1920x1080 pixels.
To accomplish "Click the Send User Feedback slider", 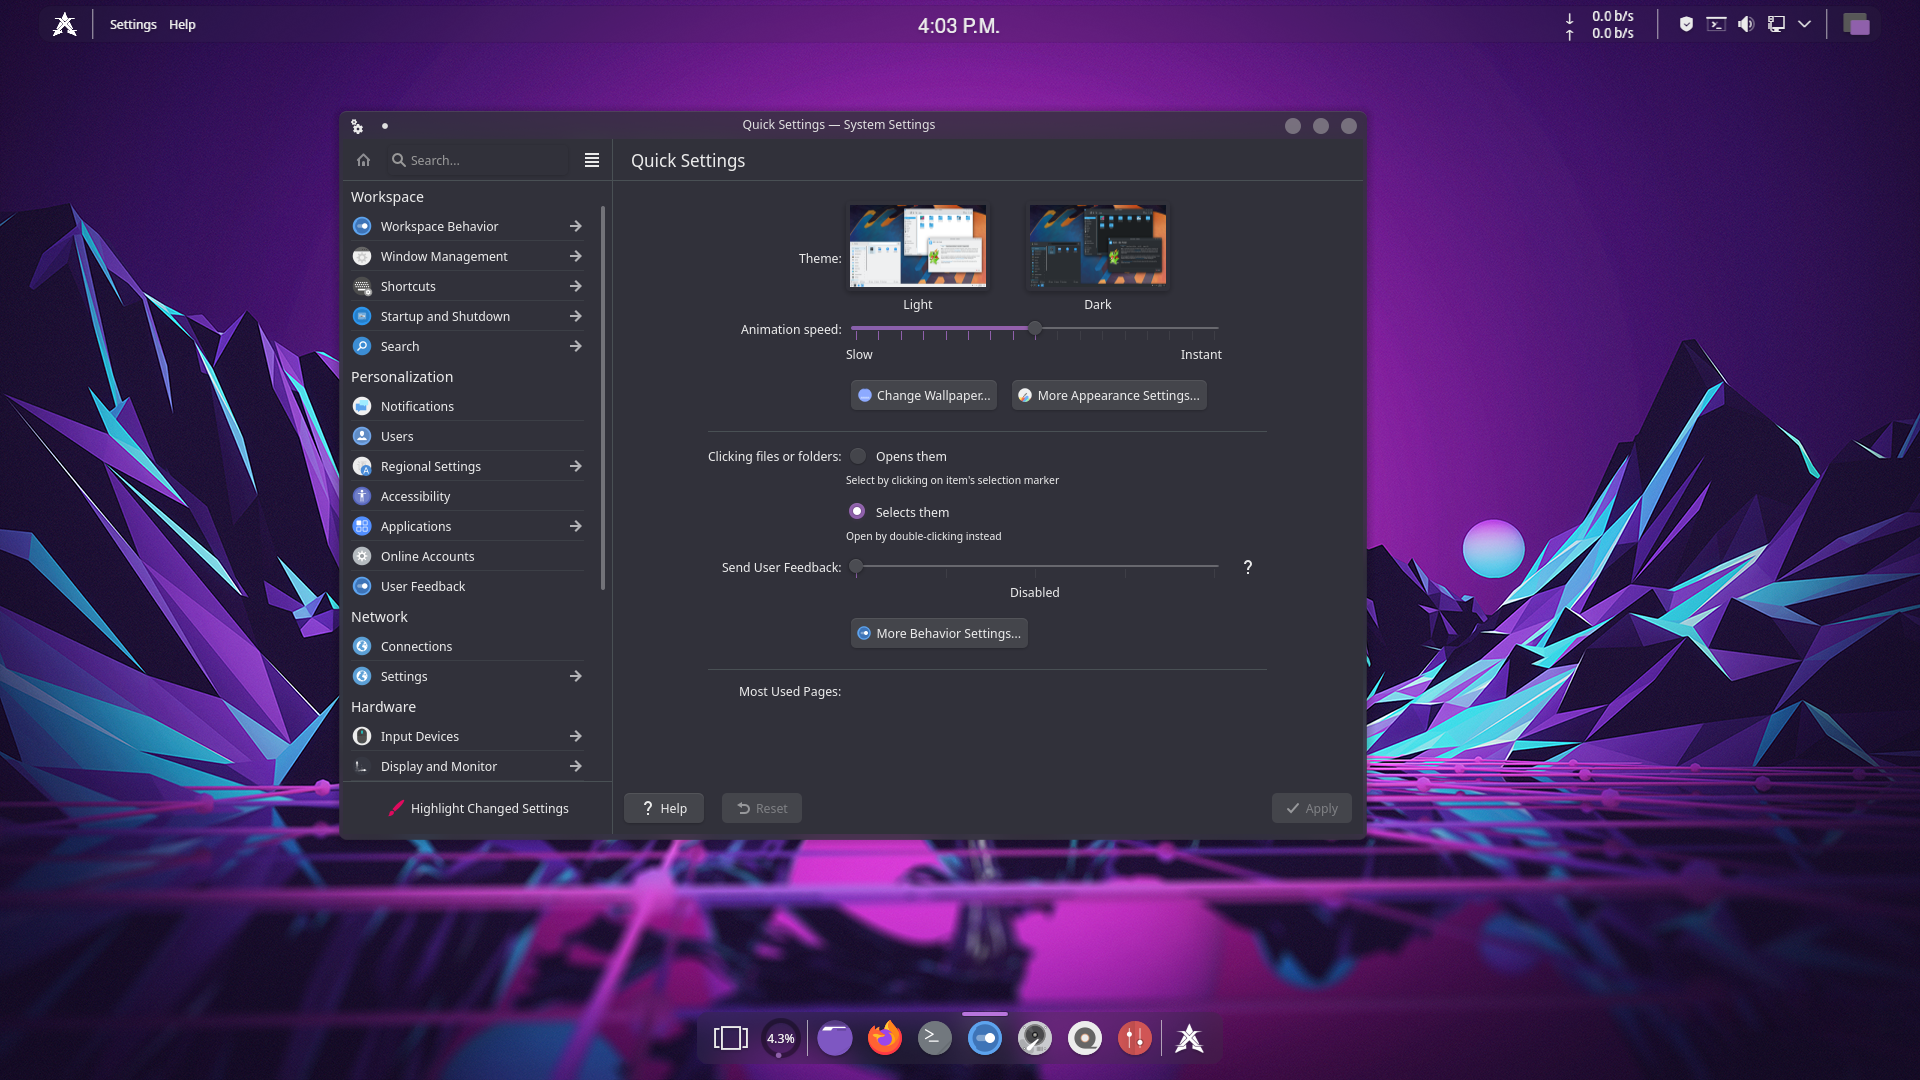I will 1035,566.
